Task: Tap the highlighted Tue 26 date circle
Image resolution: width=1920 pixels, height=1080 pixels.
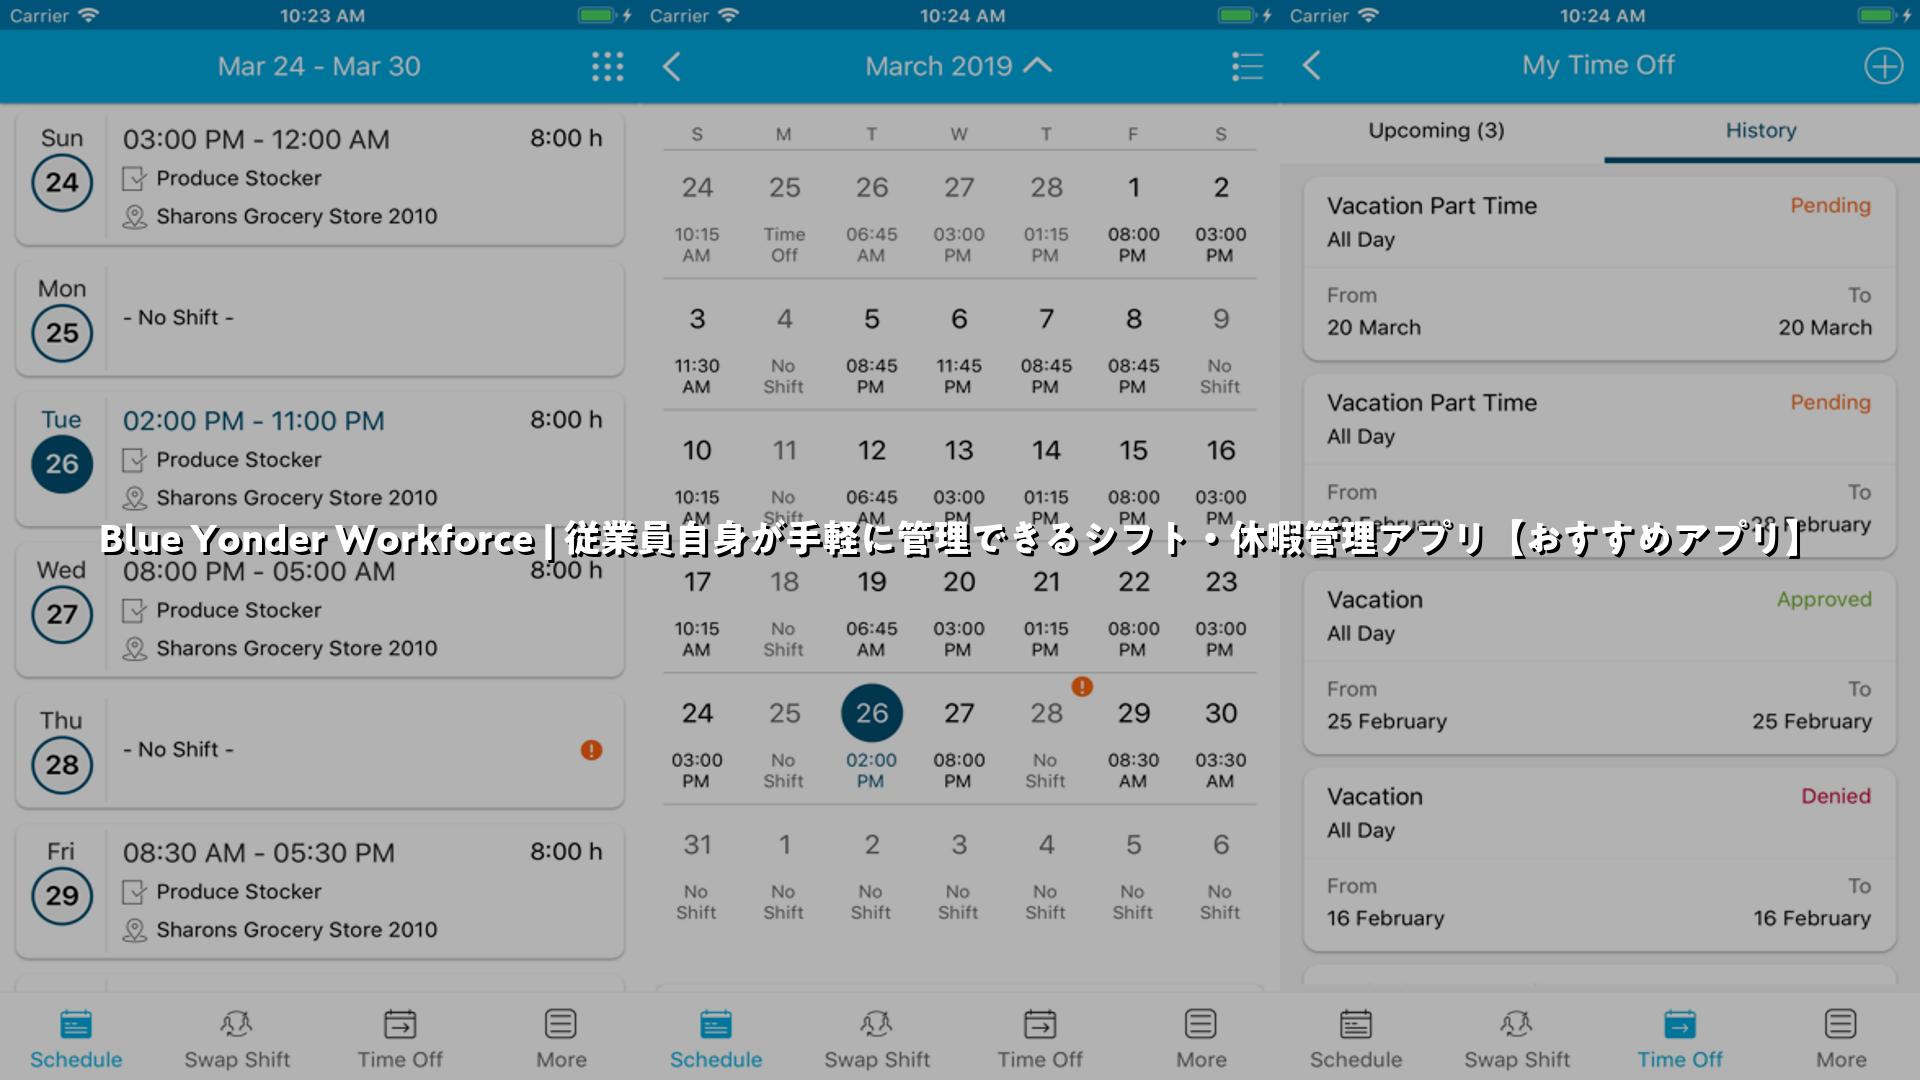Action: (x=62, y=464)
